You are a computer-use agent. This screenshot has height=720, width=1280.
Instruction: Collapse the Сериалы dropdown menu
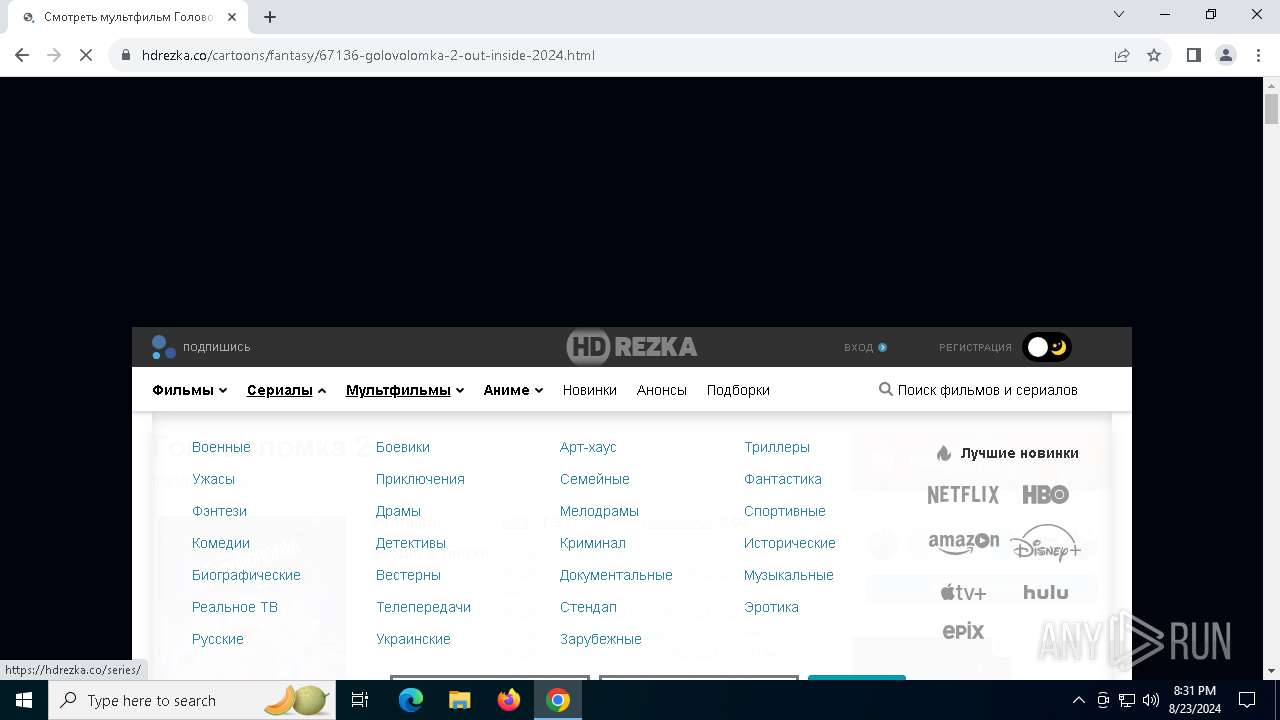(x=286, y=390)
